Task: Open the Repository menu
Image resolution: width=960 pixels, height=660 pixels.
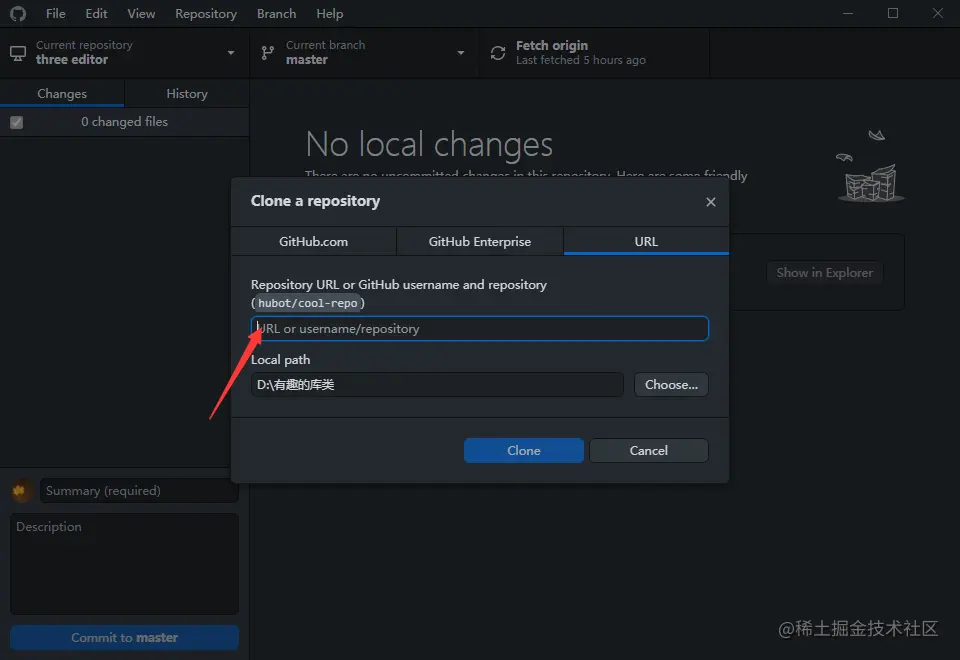Action: click(x=206, y=13)
